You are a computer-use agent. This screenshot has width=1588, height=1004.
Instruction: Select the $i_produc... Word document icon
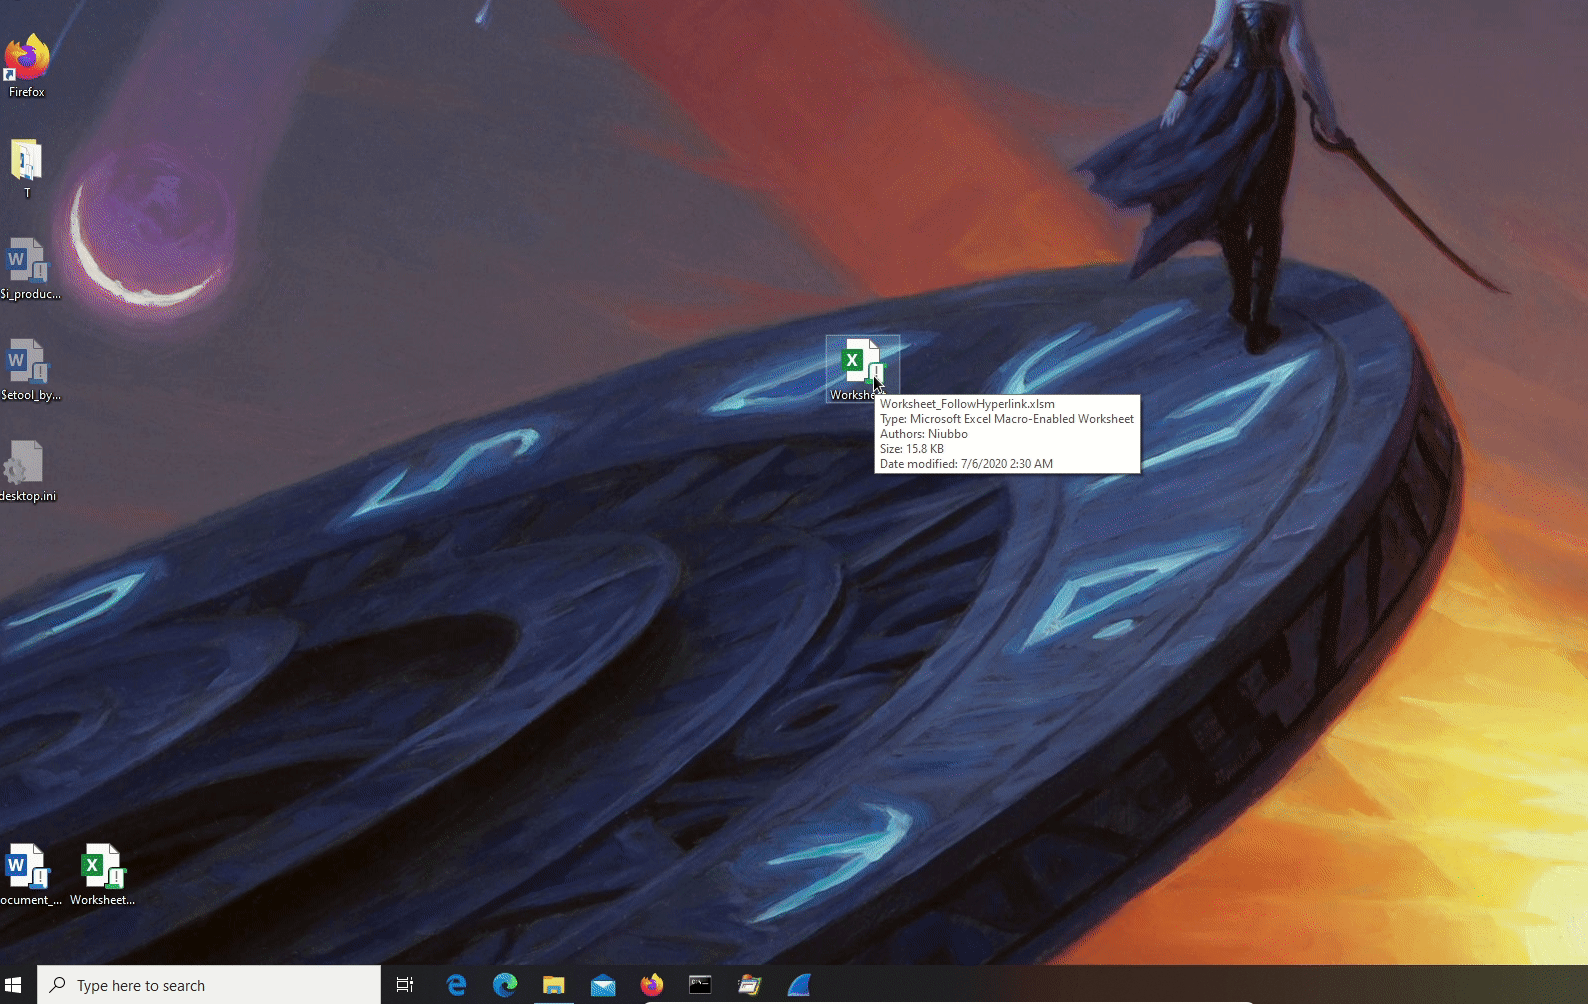click(x=29, y=269)
